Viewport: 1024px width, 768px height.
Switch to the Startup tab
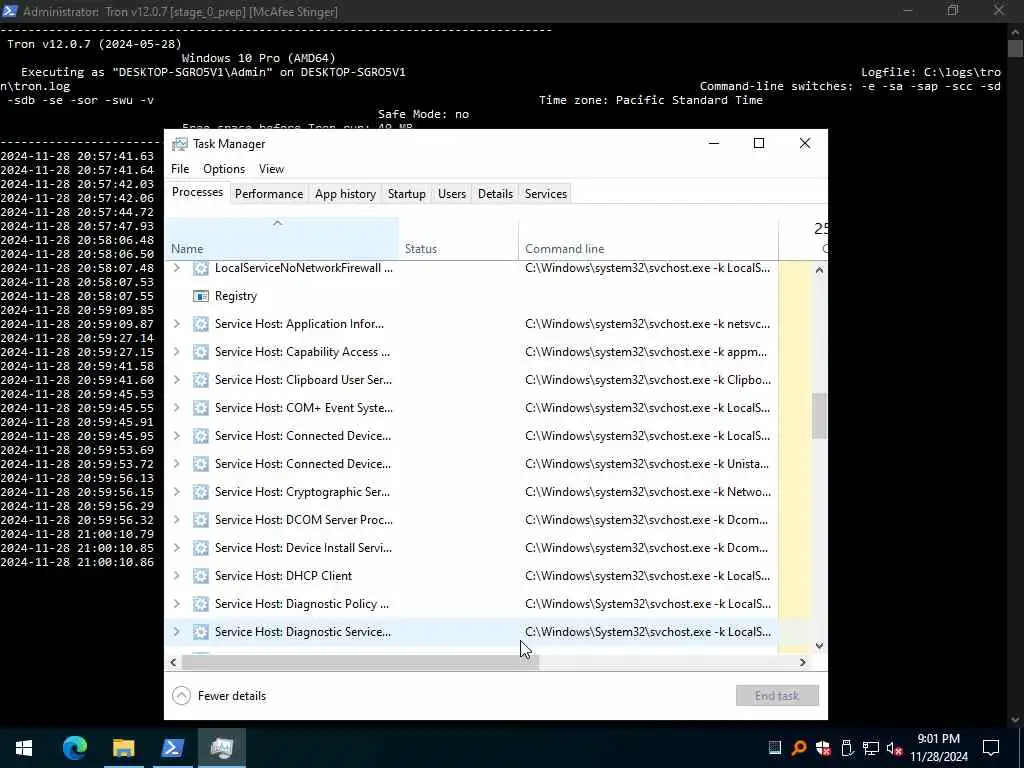[407, 194]
